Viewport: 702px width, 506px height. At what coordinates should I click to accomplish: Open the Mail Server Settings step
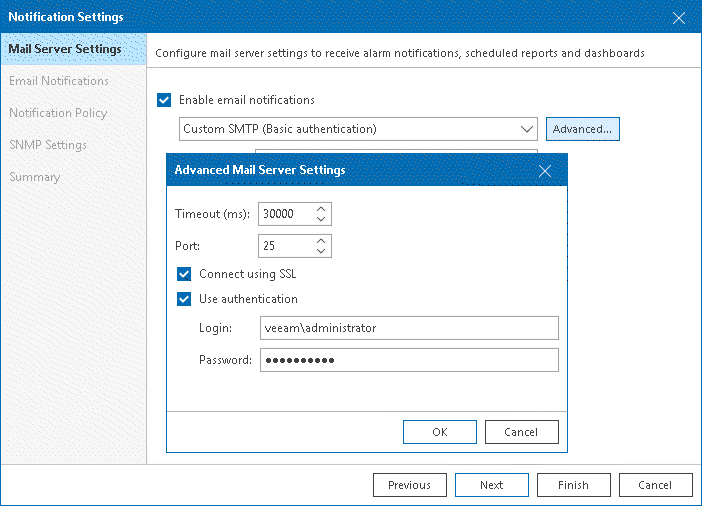65,49
